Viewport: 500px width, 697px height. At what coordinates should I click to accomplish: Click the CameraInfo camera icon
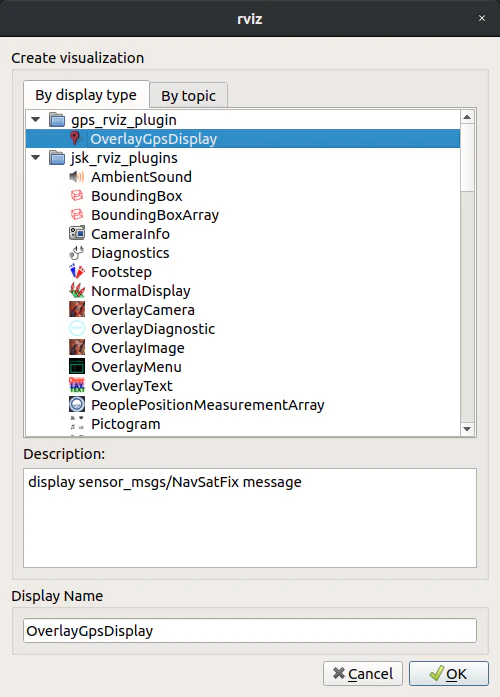point(77,233)
